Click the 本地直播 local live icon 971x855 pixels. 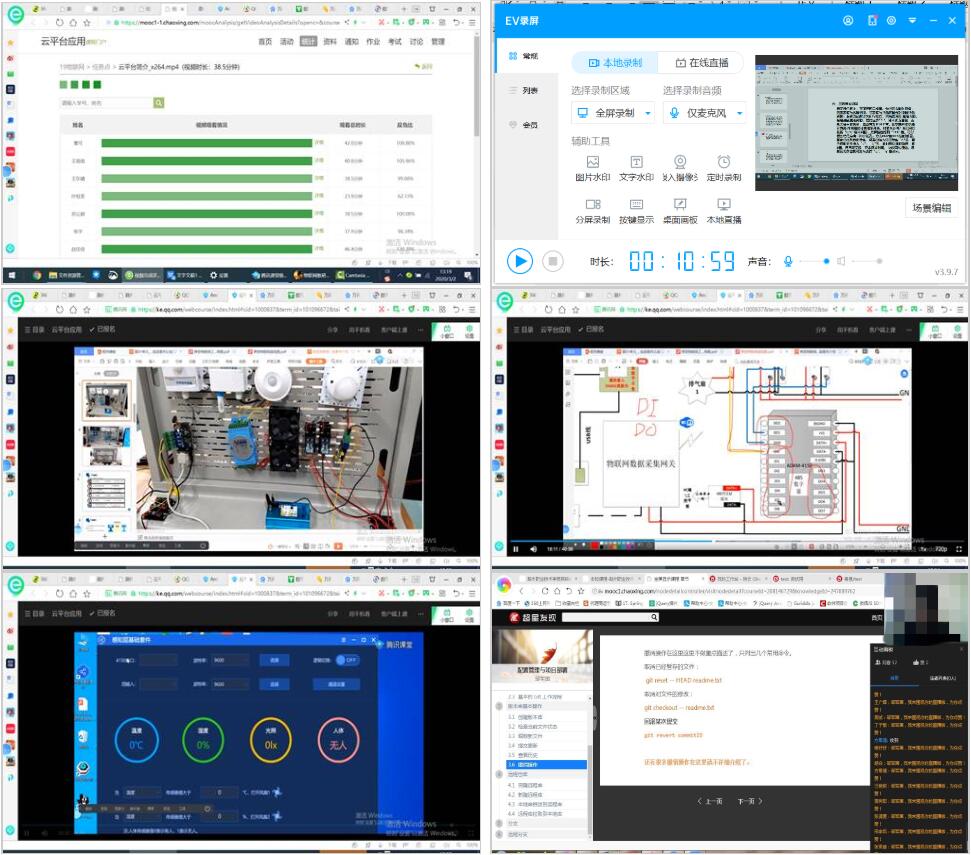(x=723, y=205)
